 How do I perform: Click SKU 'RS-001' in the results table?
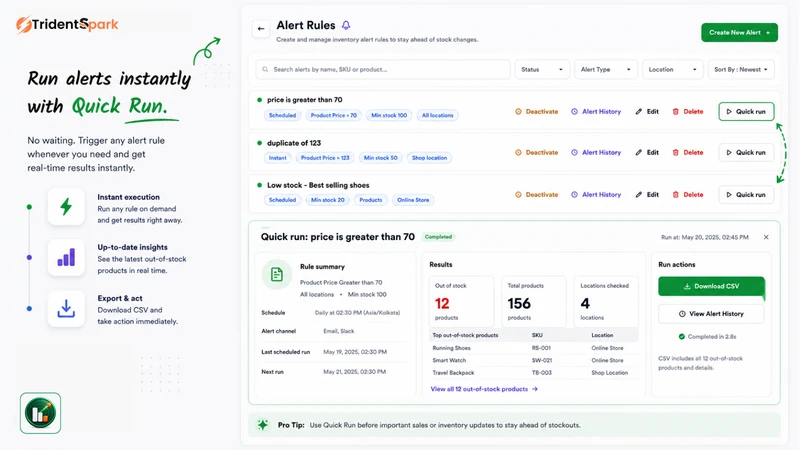pyautogui.click(x=541, y=348)
